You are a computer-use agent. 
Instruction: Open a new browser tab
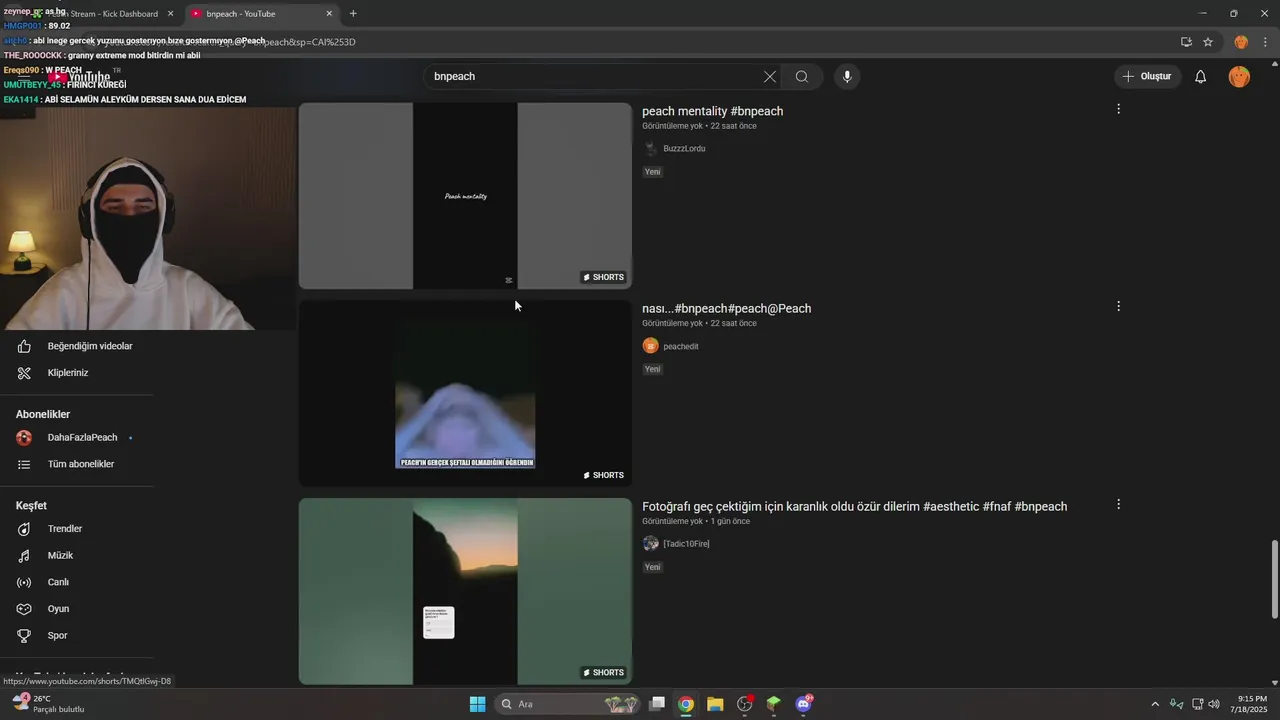click(353, 14)
